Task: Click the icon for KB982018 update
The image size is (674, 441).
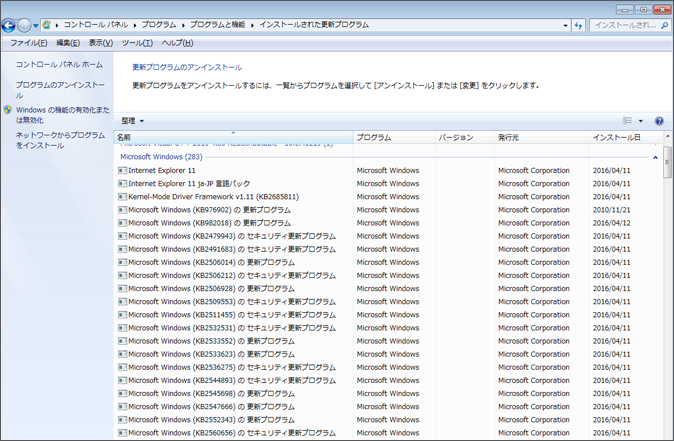Action: point(123,223)
